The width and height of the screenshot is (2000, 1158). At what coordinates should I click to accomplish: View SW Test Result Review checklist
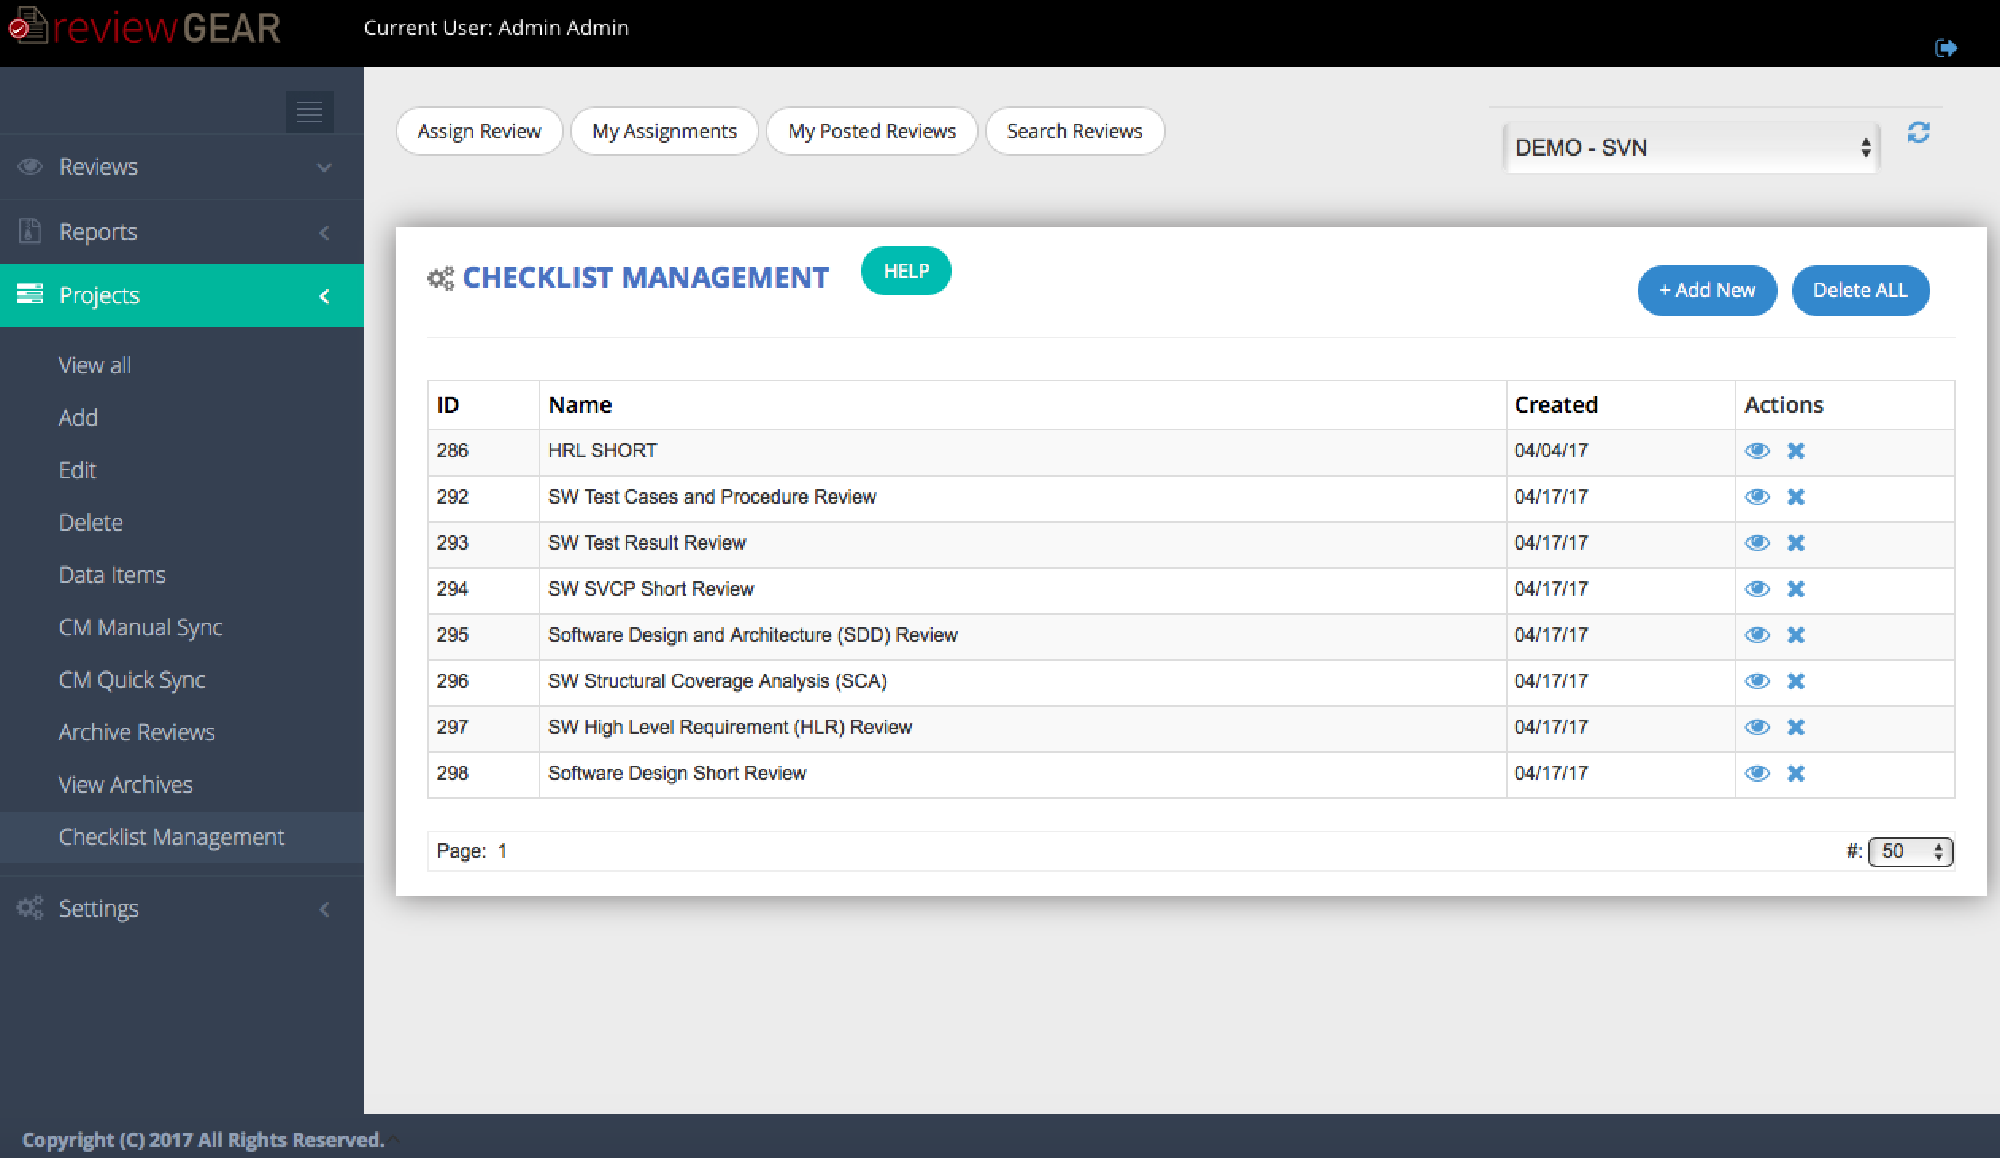pos(1757,543)
